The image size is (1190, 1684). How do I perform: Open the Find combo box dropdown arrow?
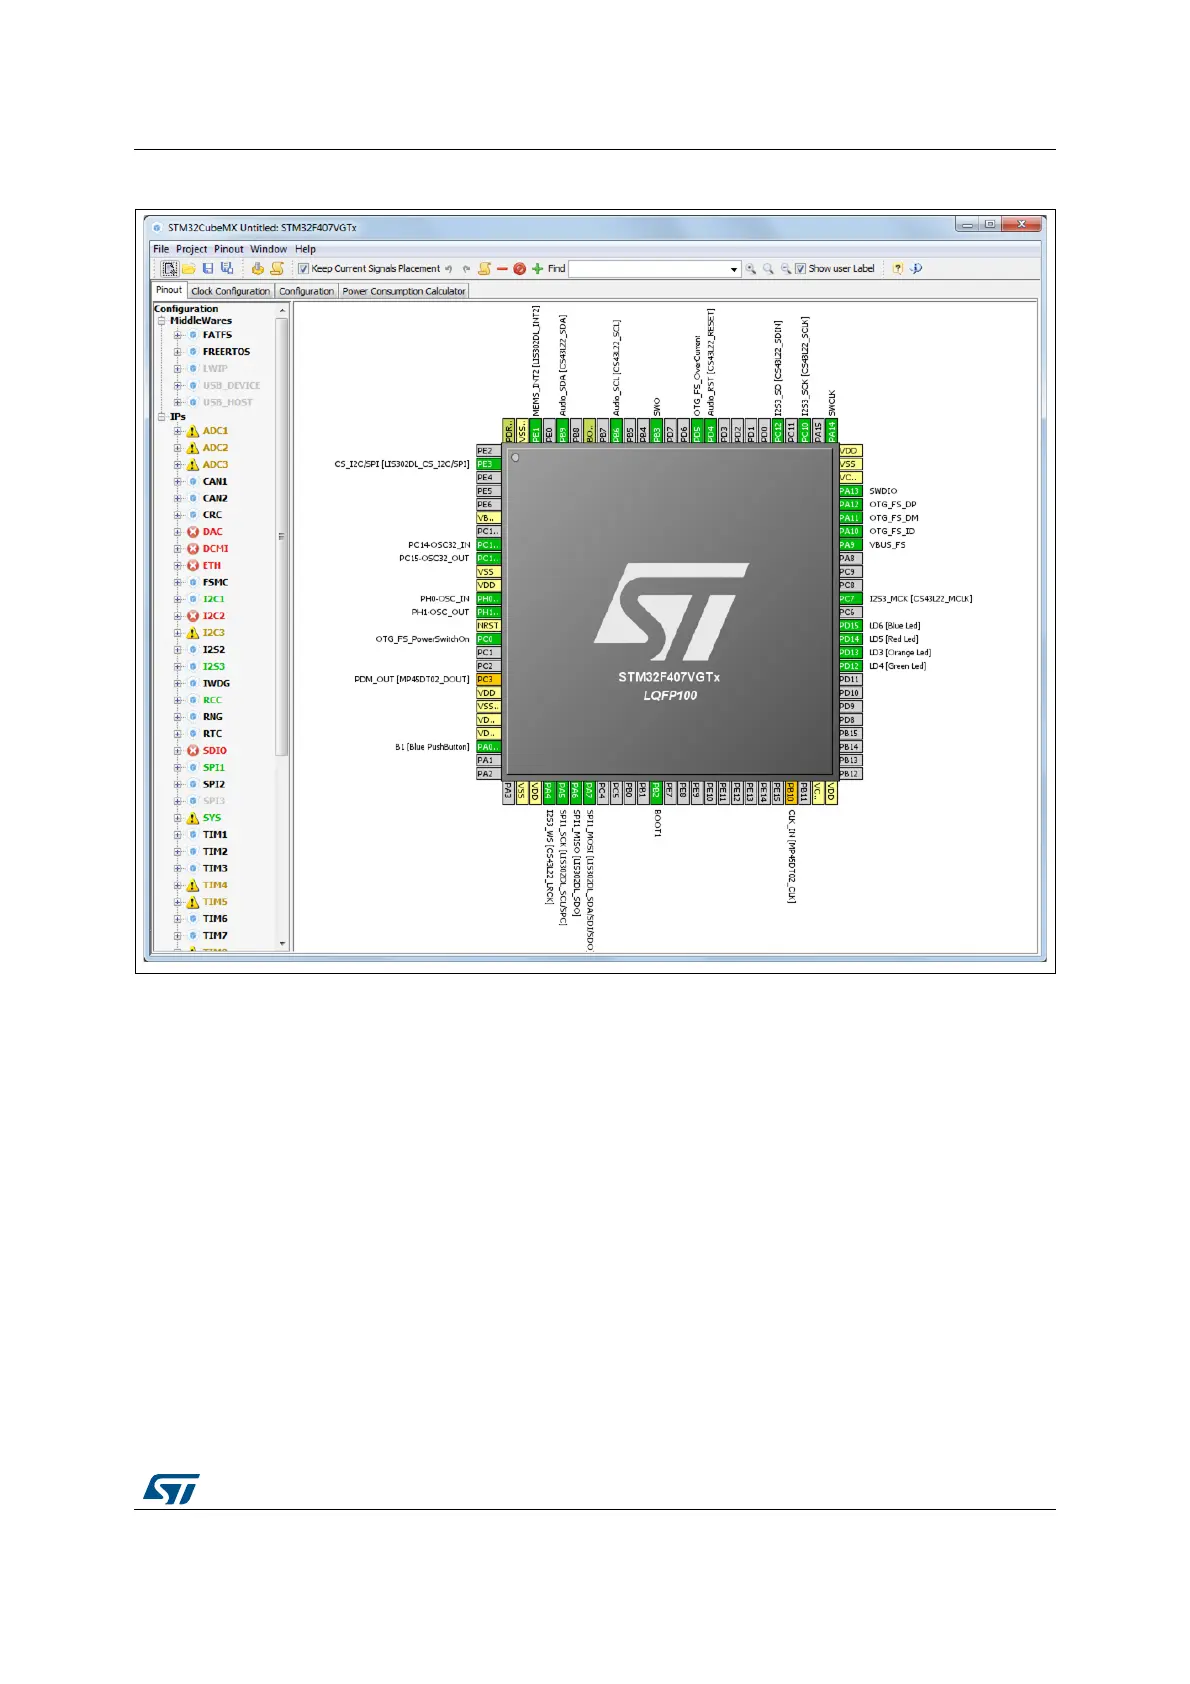[x=734, y=269]
